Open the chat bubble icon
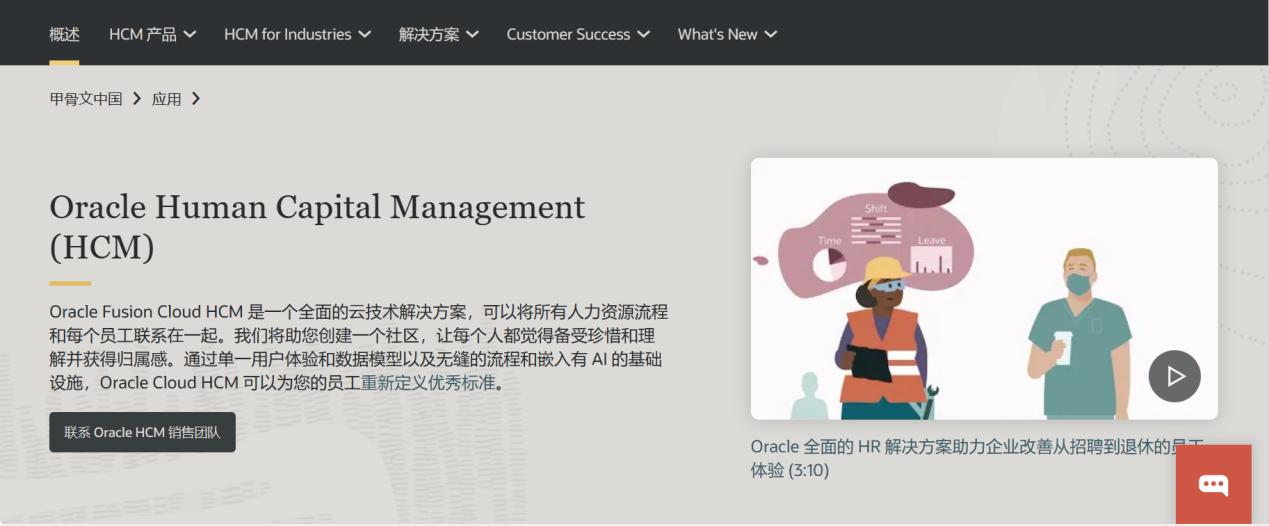This screenshot has width=1269, height=526. pos(1213,485)
